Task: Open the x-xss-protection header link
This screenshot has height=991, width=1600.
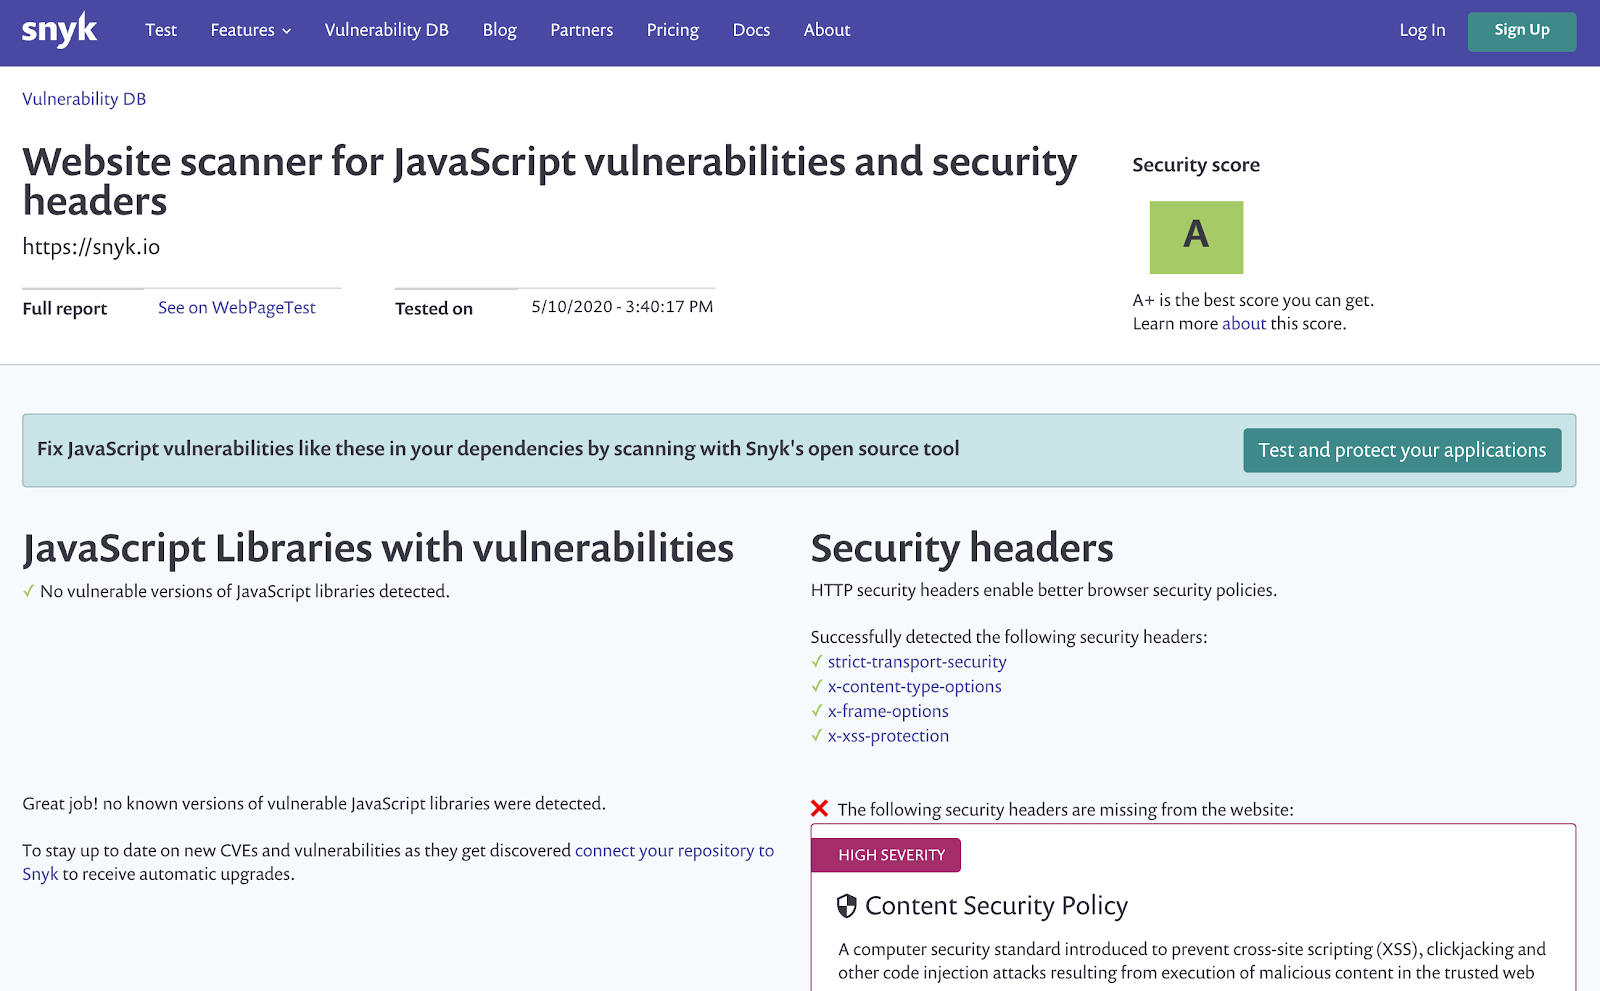Action: click(x=888, y=736)
